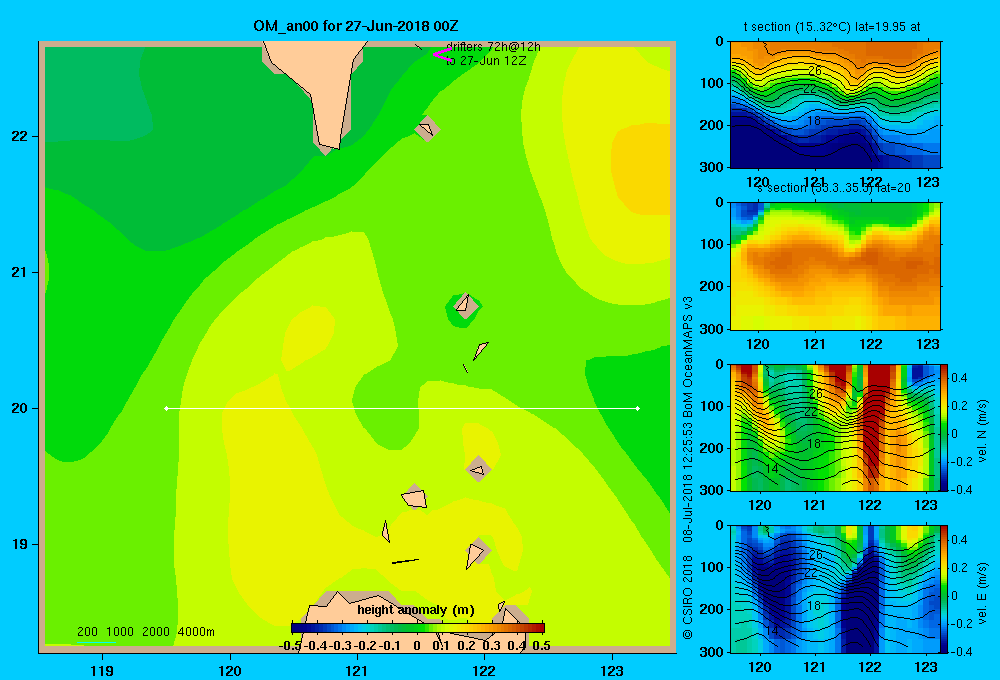Click the 't section (15..32°C) lat=19.95' title
Viewport: 1000px width, 680px height.
pyautogui.click(x=832, y=27)
